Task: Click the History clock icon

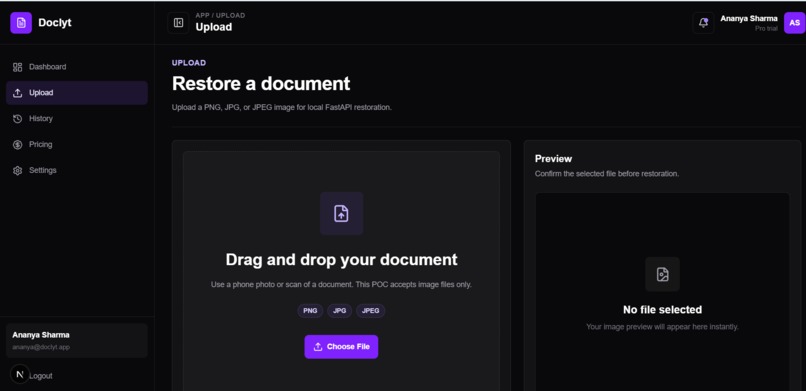Action: [17, 119]
